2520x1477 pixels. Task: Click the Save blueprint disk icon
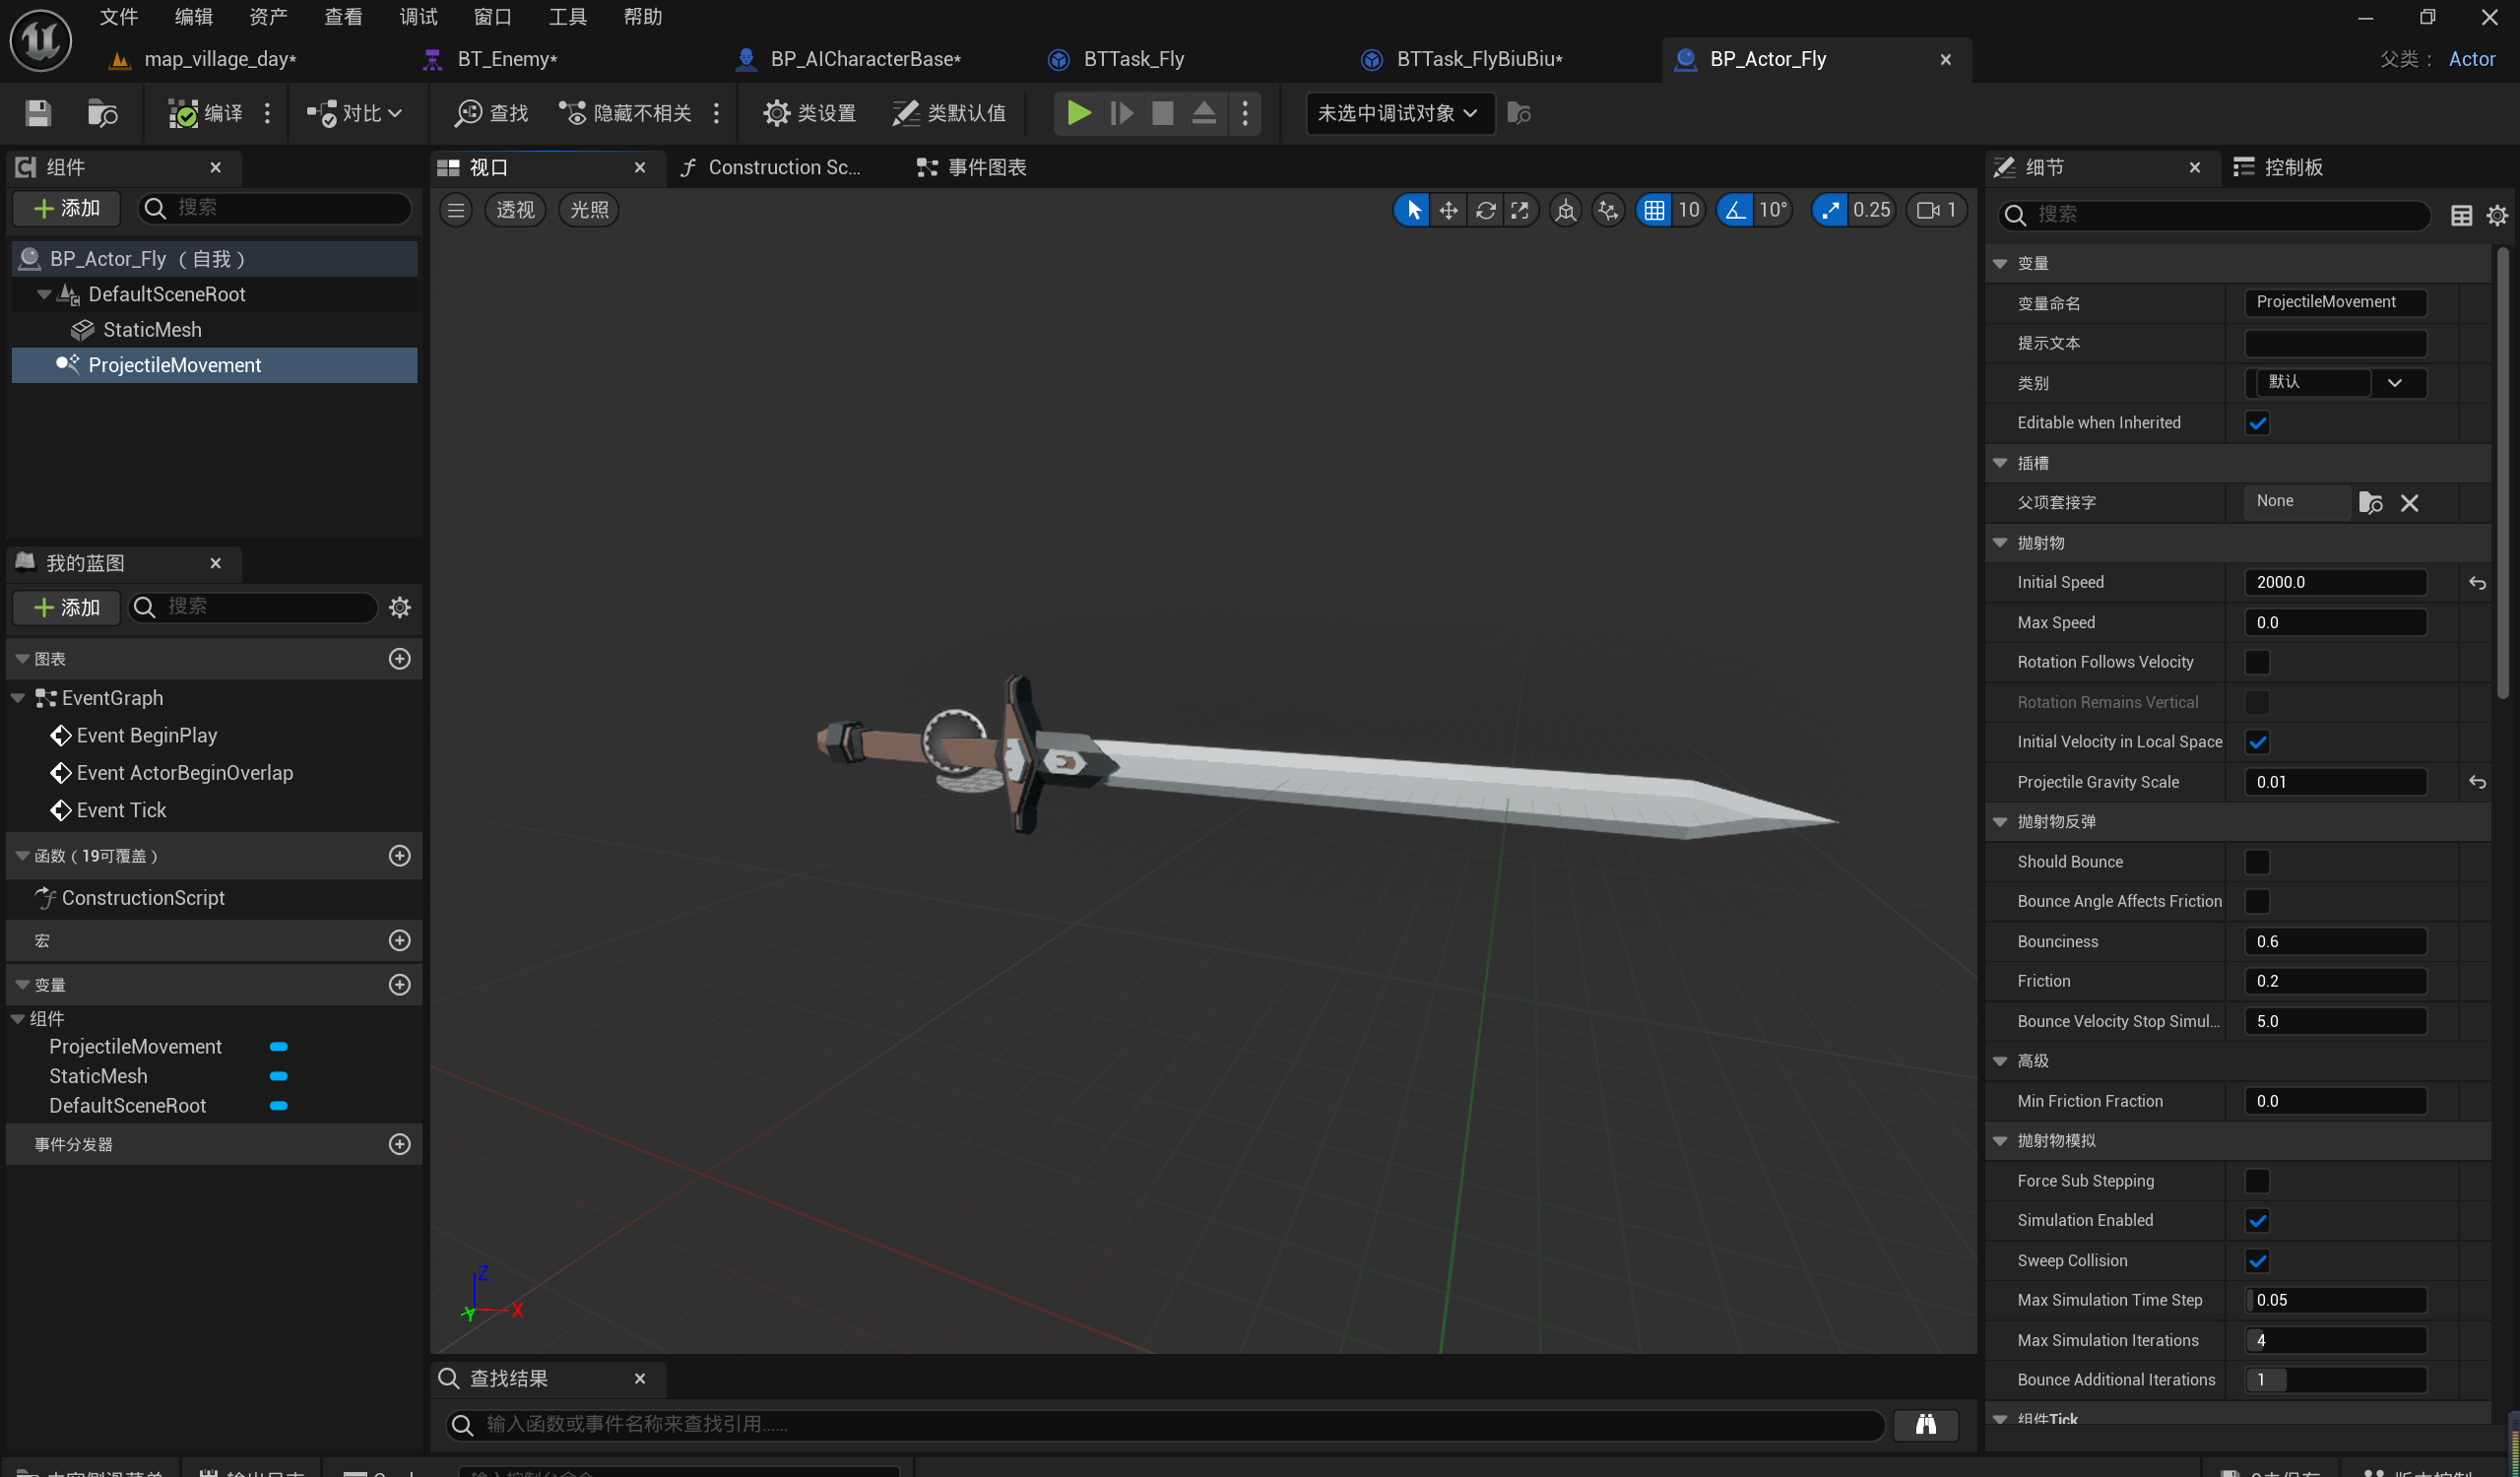tap(38, 113)
